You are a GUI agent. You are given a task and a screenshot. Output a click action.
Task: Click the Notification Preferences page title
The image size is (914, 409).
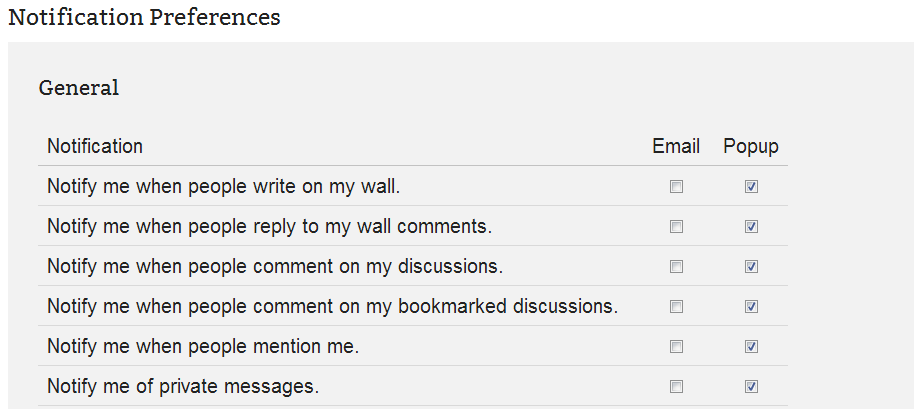(144, 18)
